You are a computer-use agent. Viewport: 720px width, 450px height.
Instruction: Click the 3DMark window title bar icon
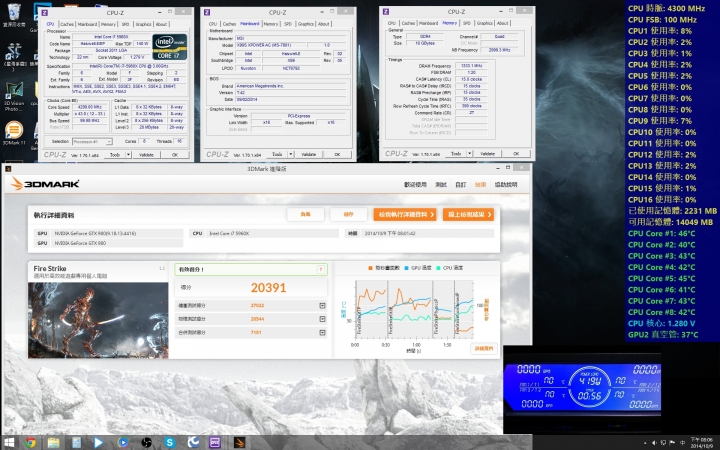click(8, 169)
